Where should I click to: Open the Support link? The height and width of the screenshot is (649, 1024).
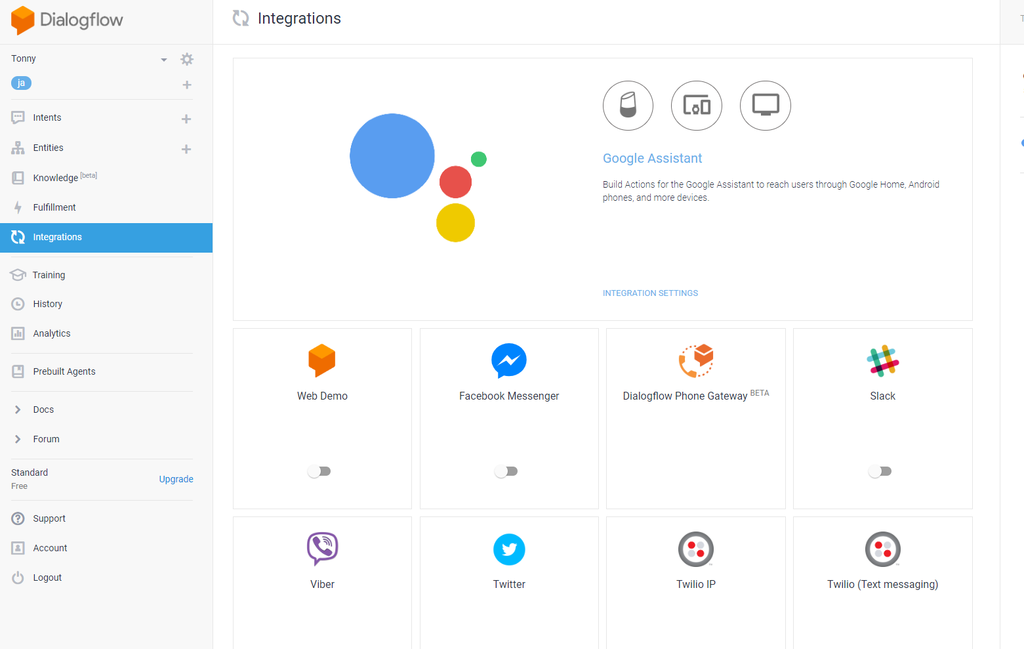[x=49, y=518]
